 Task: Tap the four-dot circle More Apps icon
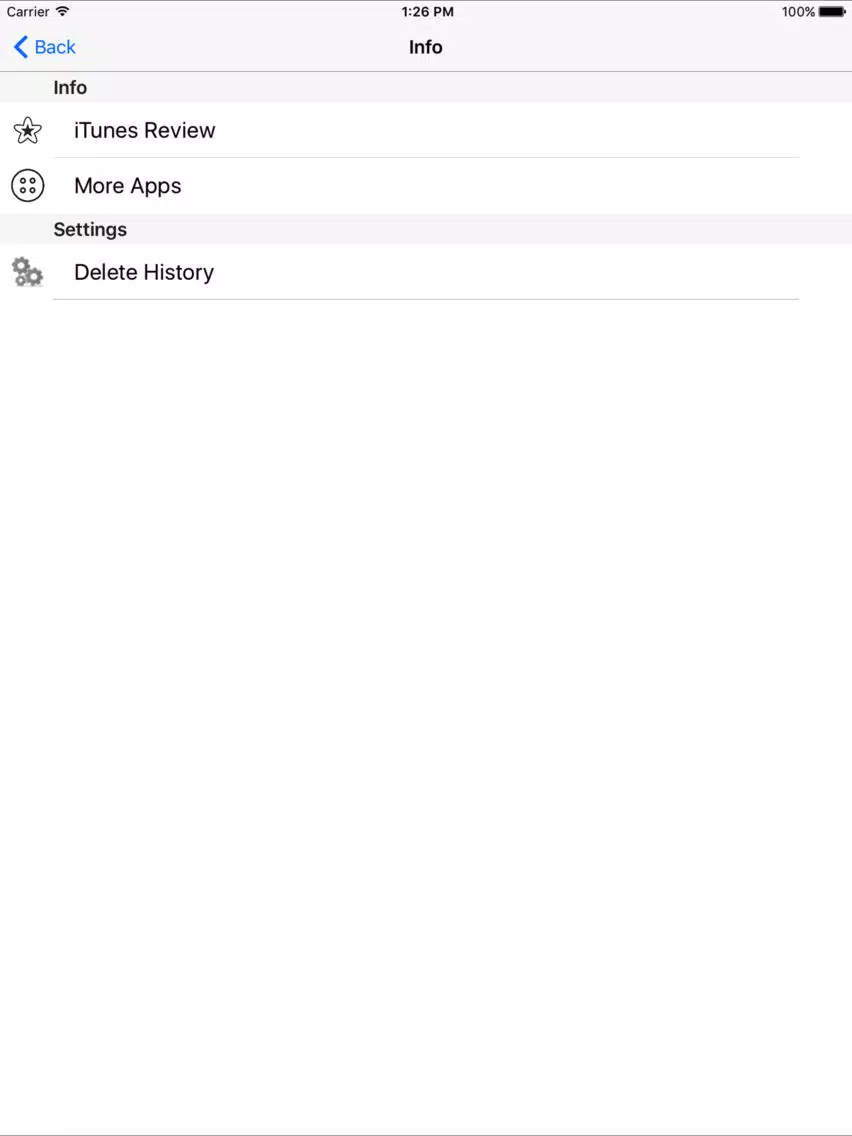click(x=28, y=186)
